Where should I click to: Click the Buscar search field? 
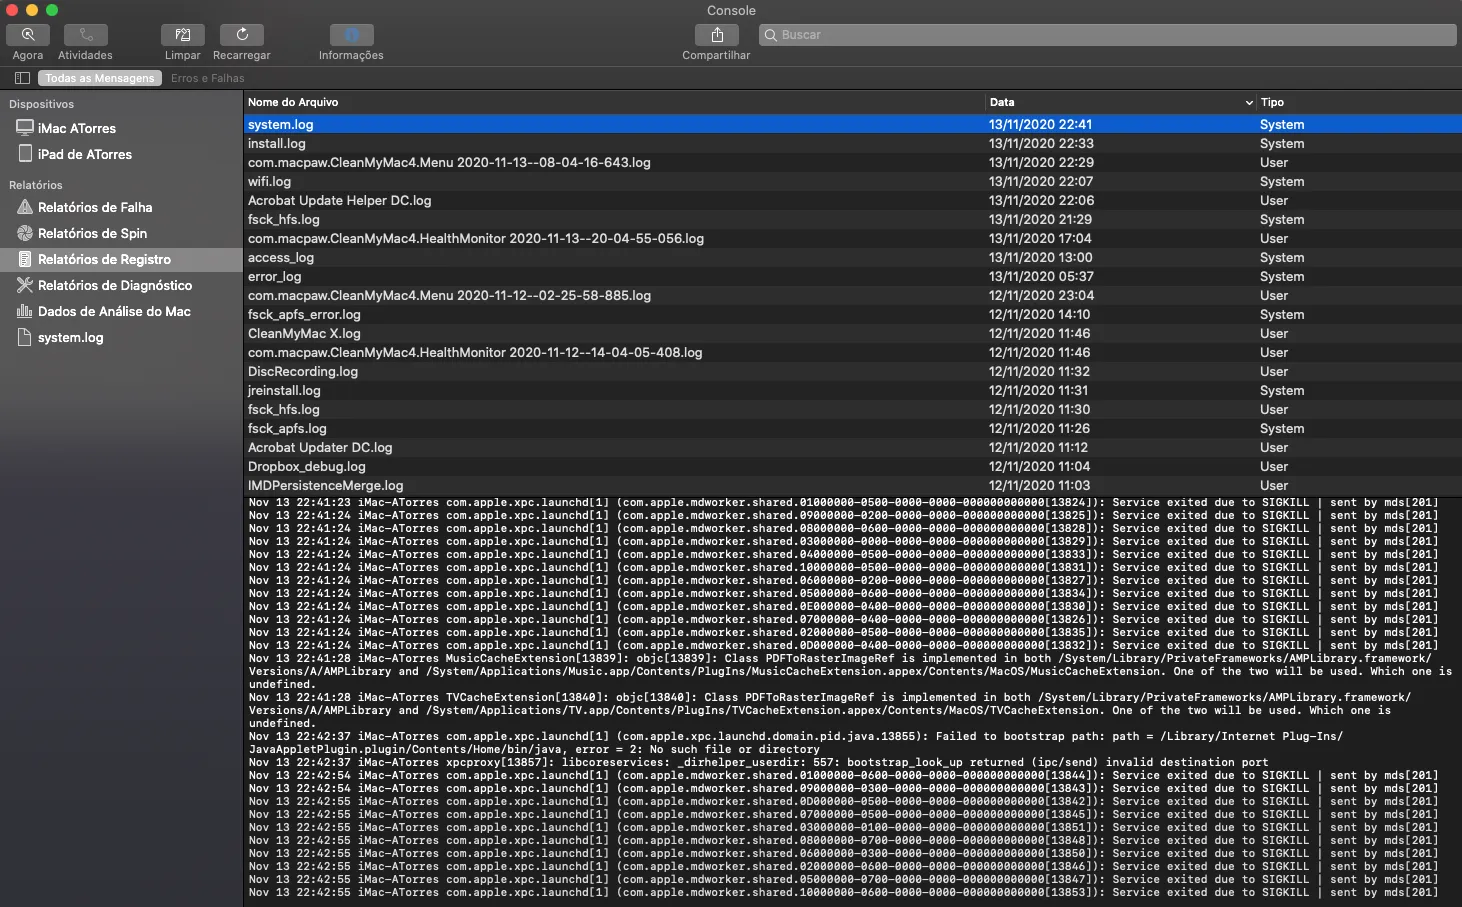pos(1108,35)
